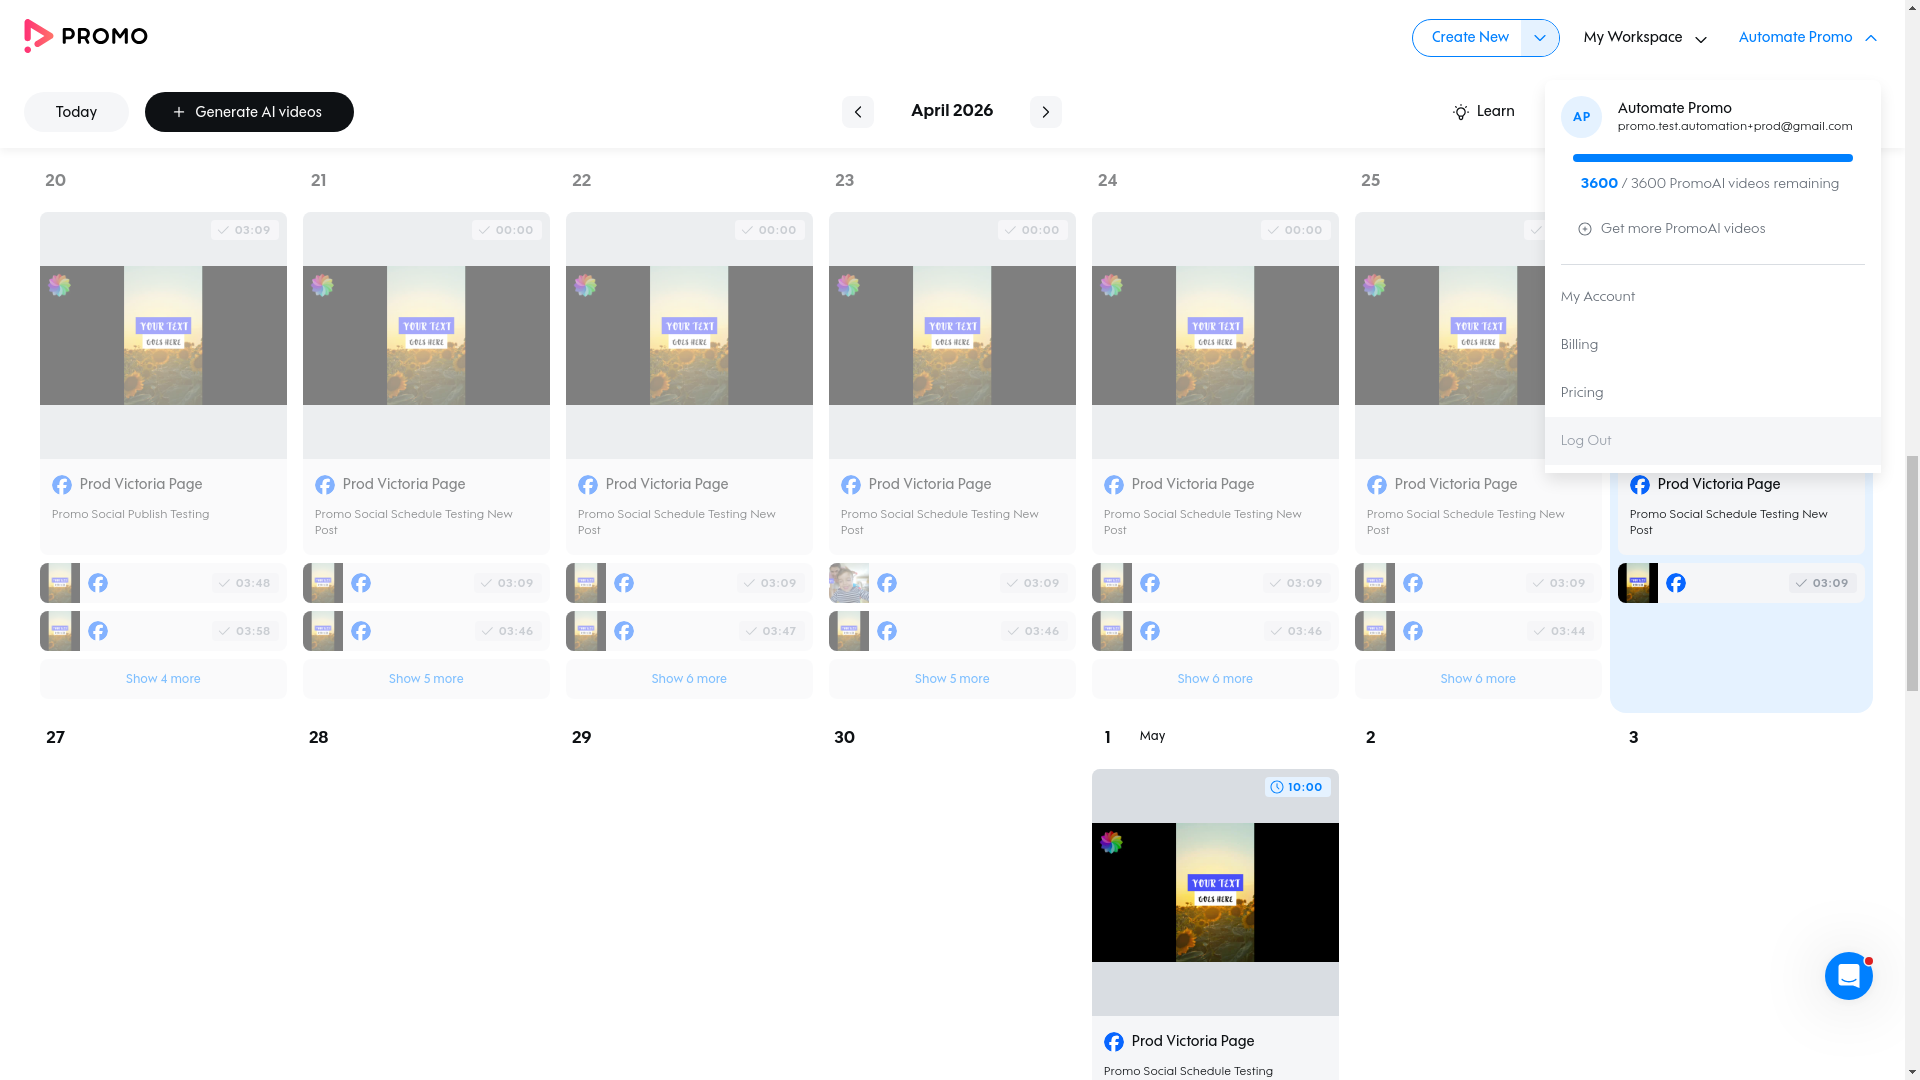Show 6 more posts on April 29
This screenshot has height=1080, width=1920.
click(x=688, y=678)
